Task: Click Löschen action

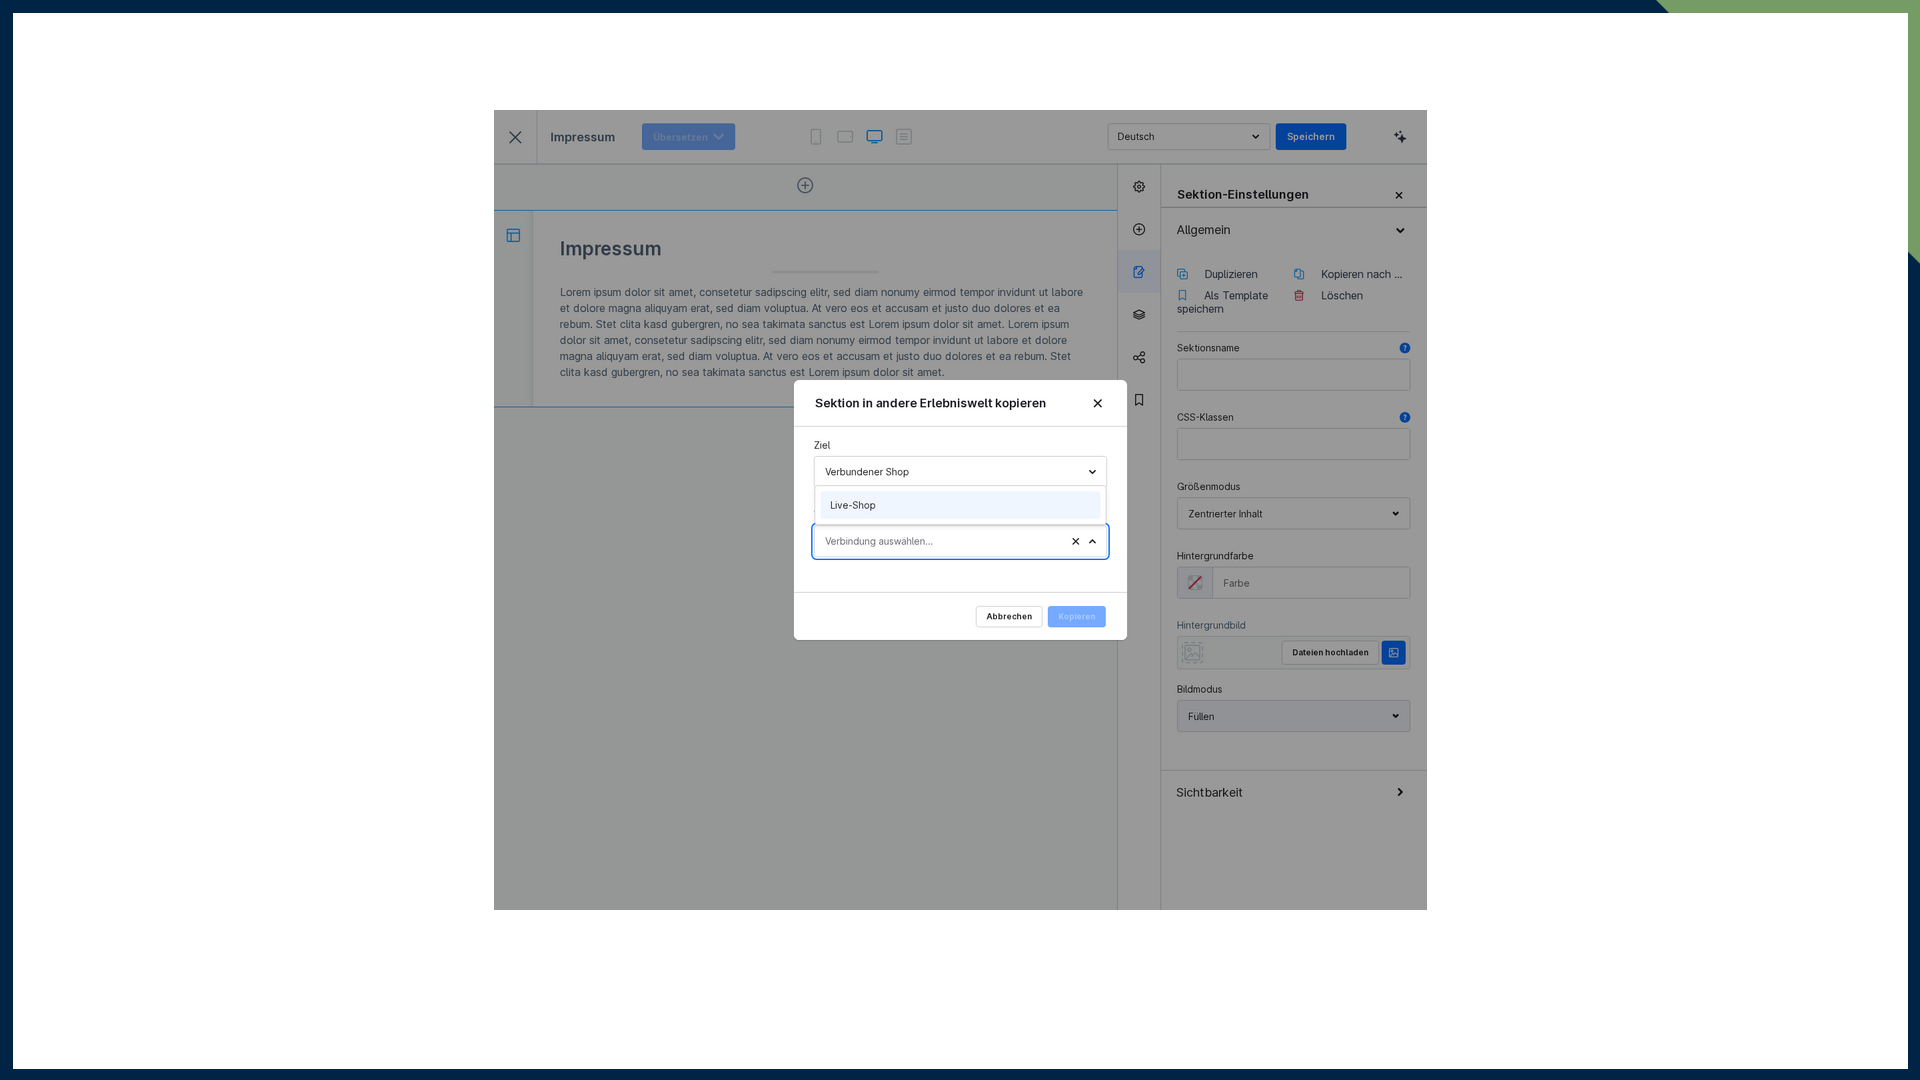Action: coord(1329,296)
